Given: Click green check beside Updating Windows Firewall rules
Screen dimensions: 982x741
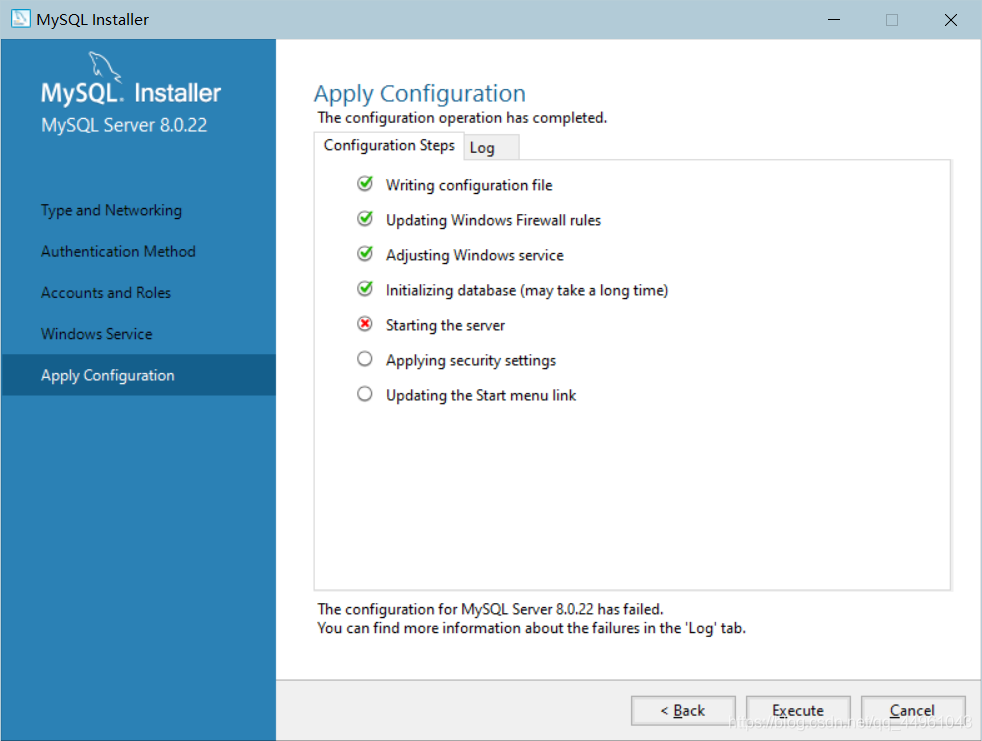Looking at the screenshot, I should coord(364,219).
